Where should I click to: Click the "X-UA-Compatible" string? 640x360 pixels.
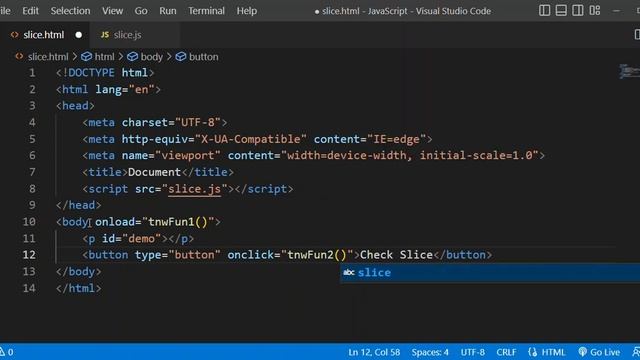click(x=251, y=139)
